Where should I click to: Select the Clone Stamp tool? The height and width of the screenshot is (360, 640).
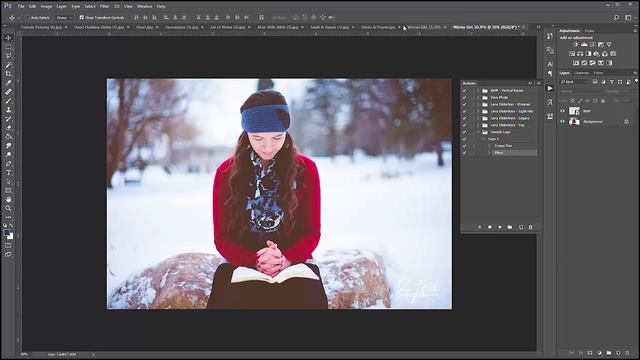[x=8, y=110]
